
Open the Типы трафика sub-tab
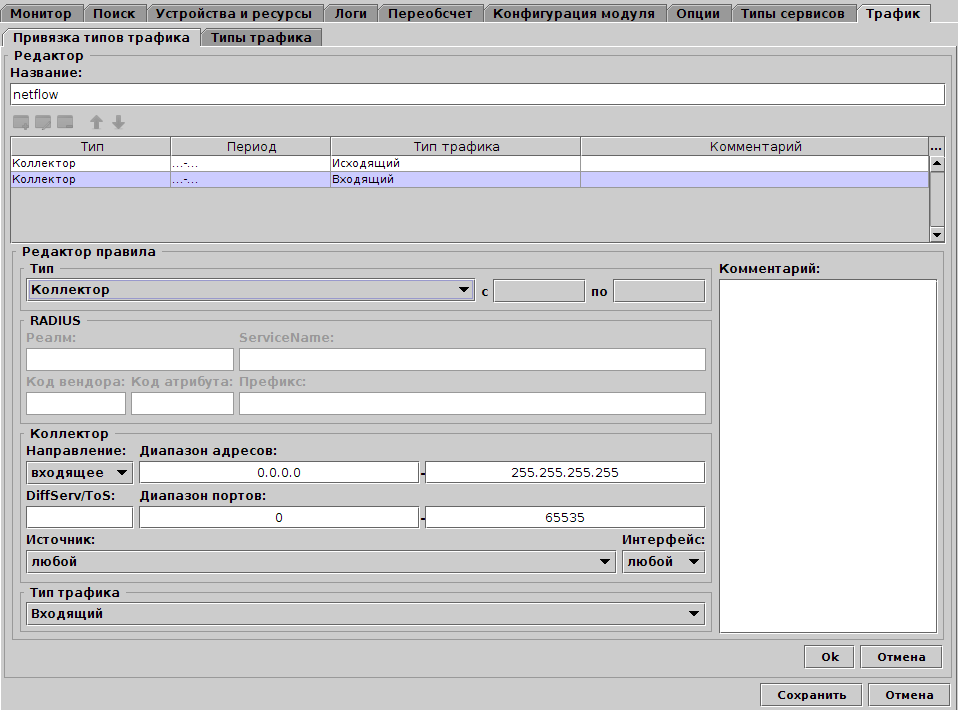(260, 35)
